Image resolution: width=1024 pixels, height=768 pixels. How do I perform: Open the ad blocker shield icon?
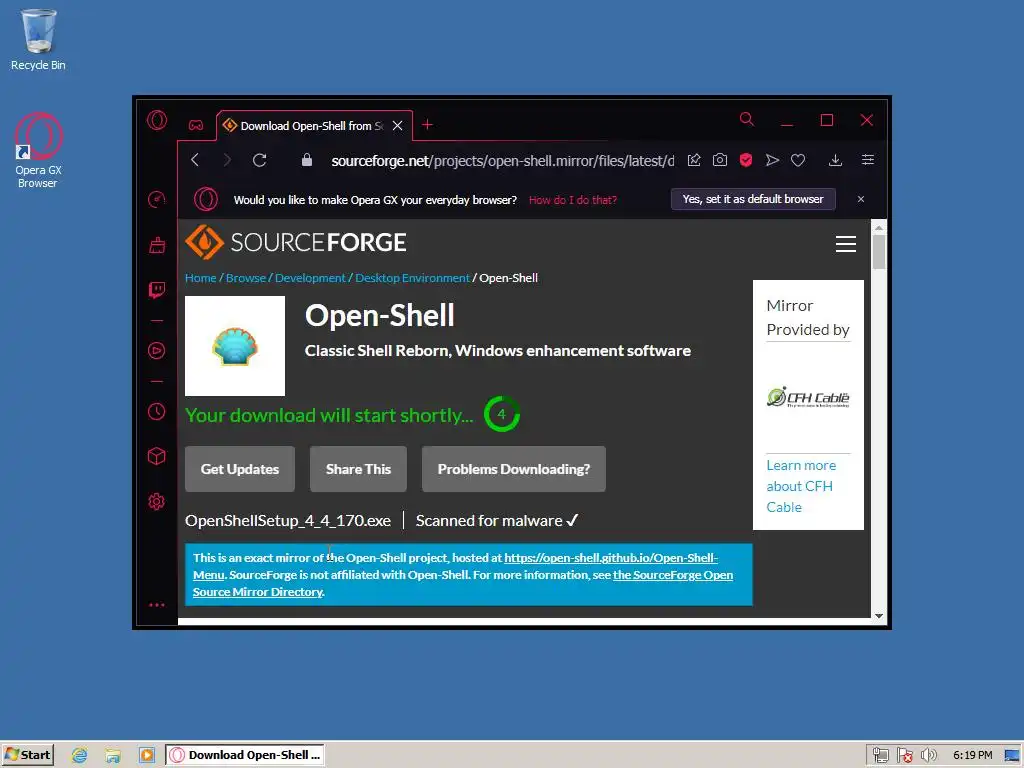pos(746,160)
